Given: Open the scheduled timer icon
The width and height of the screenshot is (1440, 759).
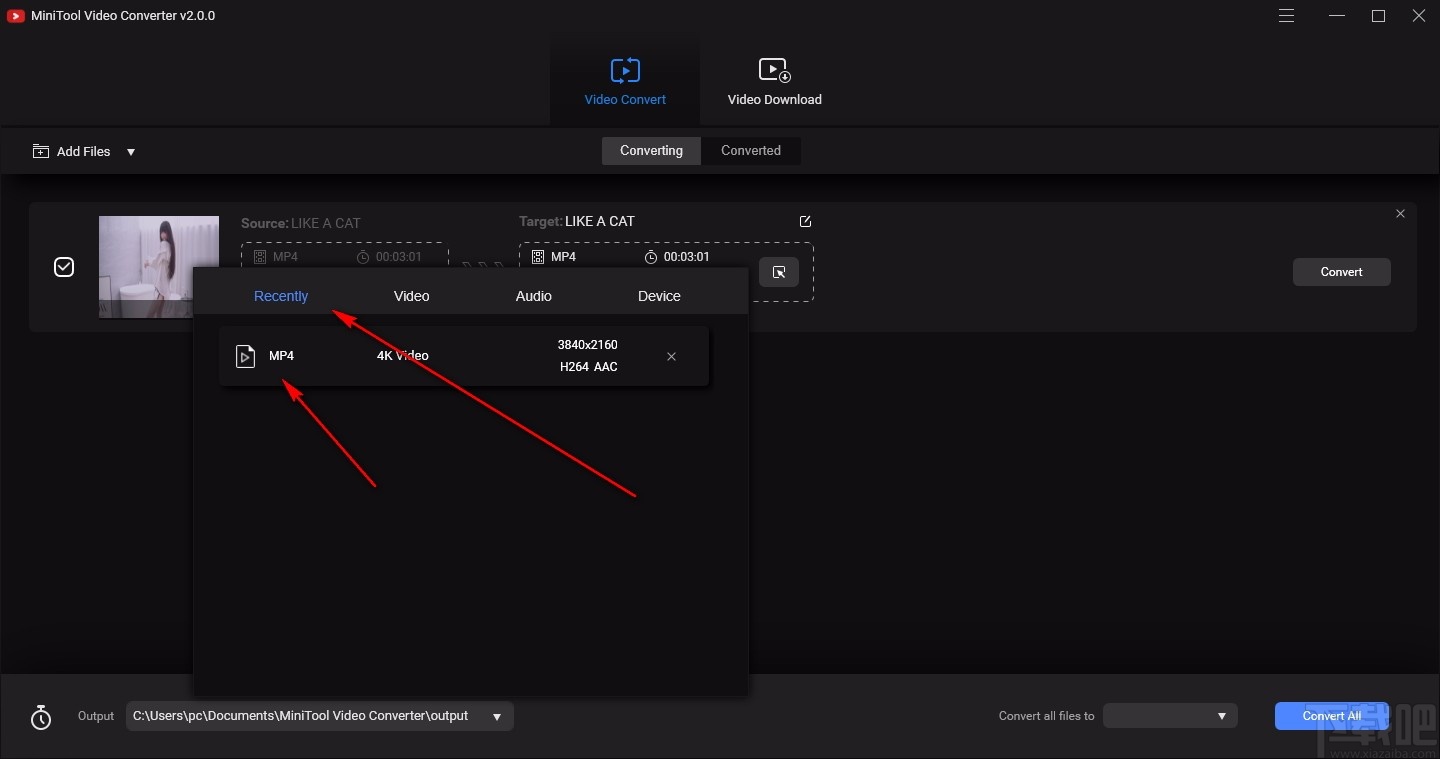Looking at the screenshot, I should (41, 717).
